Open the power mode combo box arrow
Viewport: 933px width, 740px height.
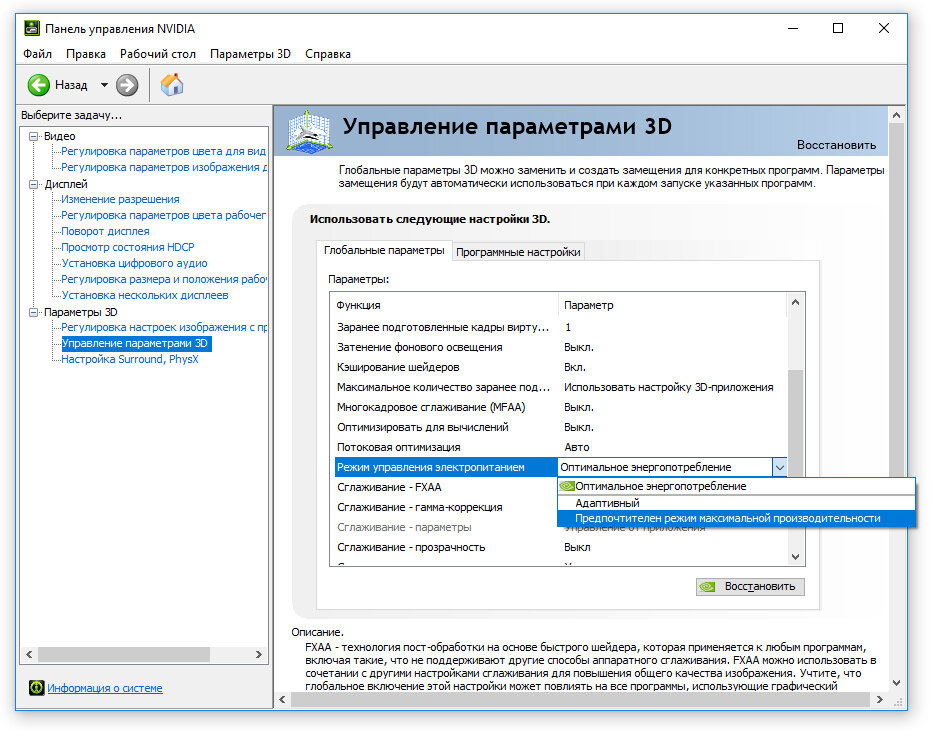[x=779, y=468]
